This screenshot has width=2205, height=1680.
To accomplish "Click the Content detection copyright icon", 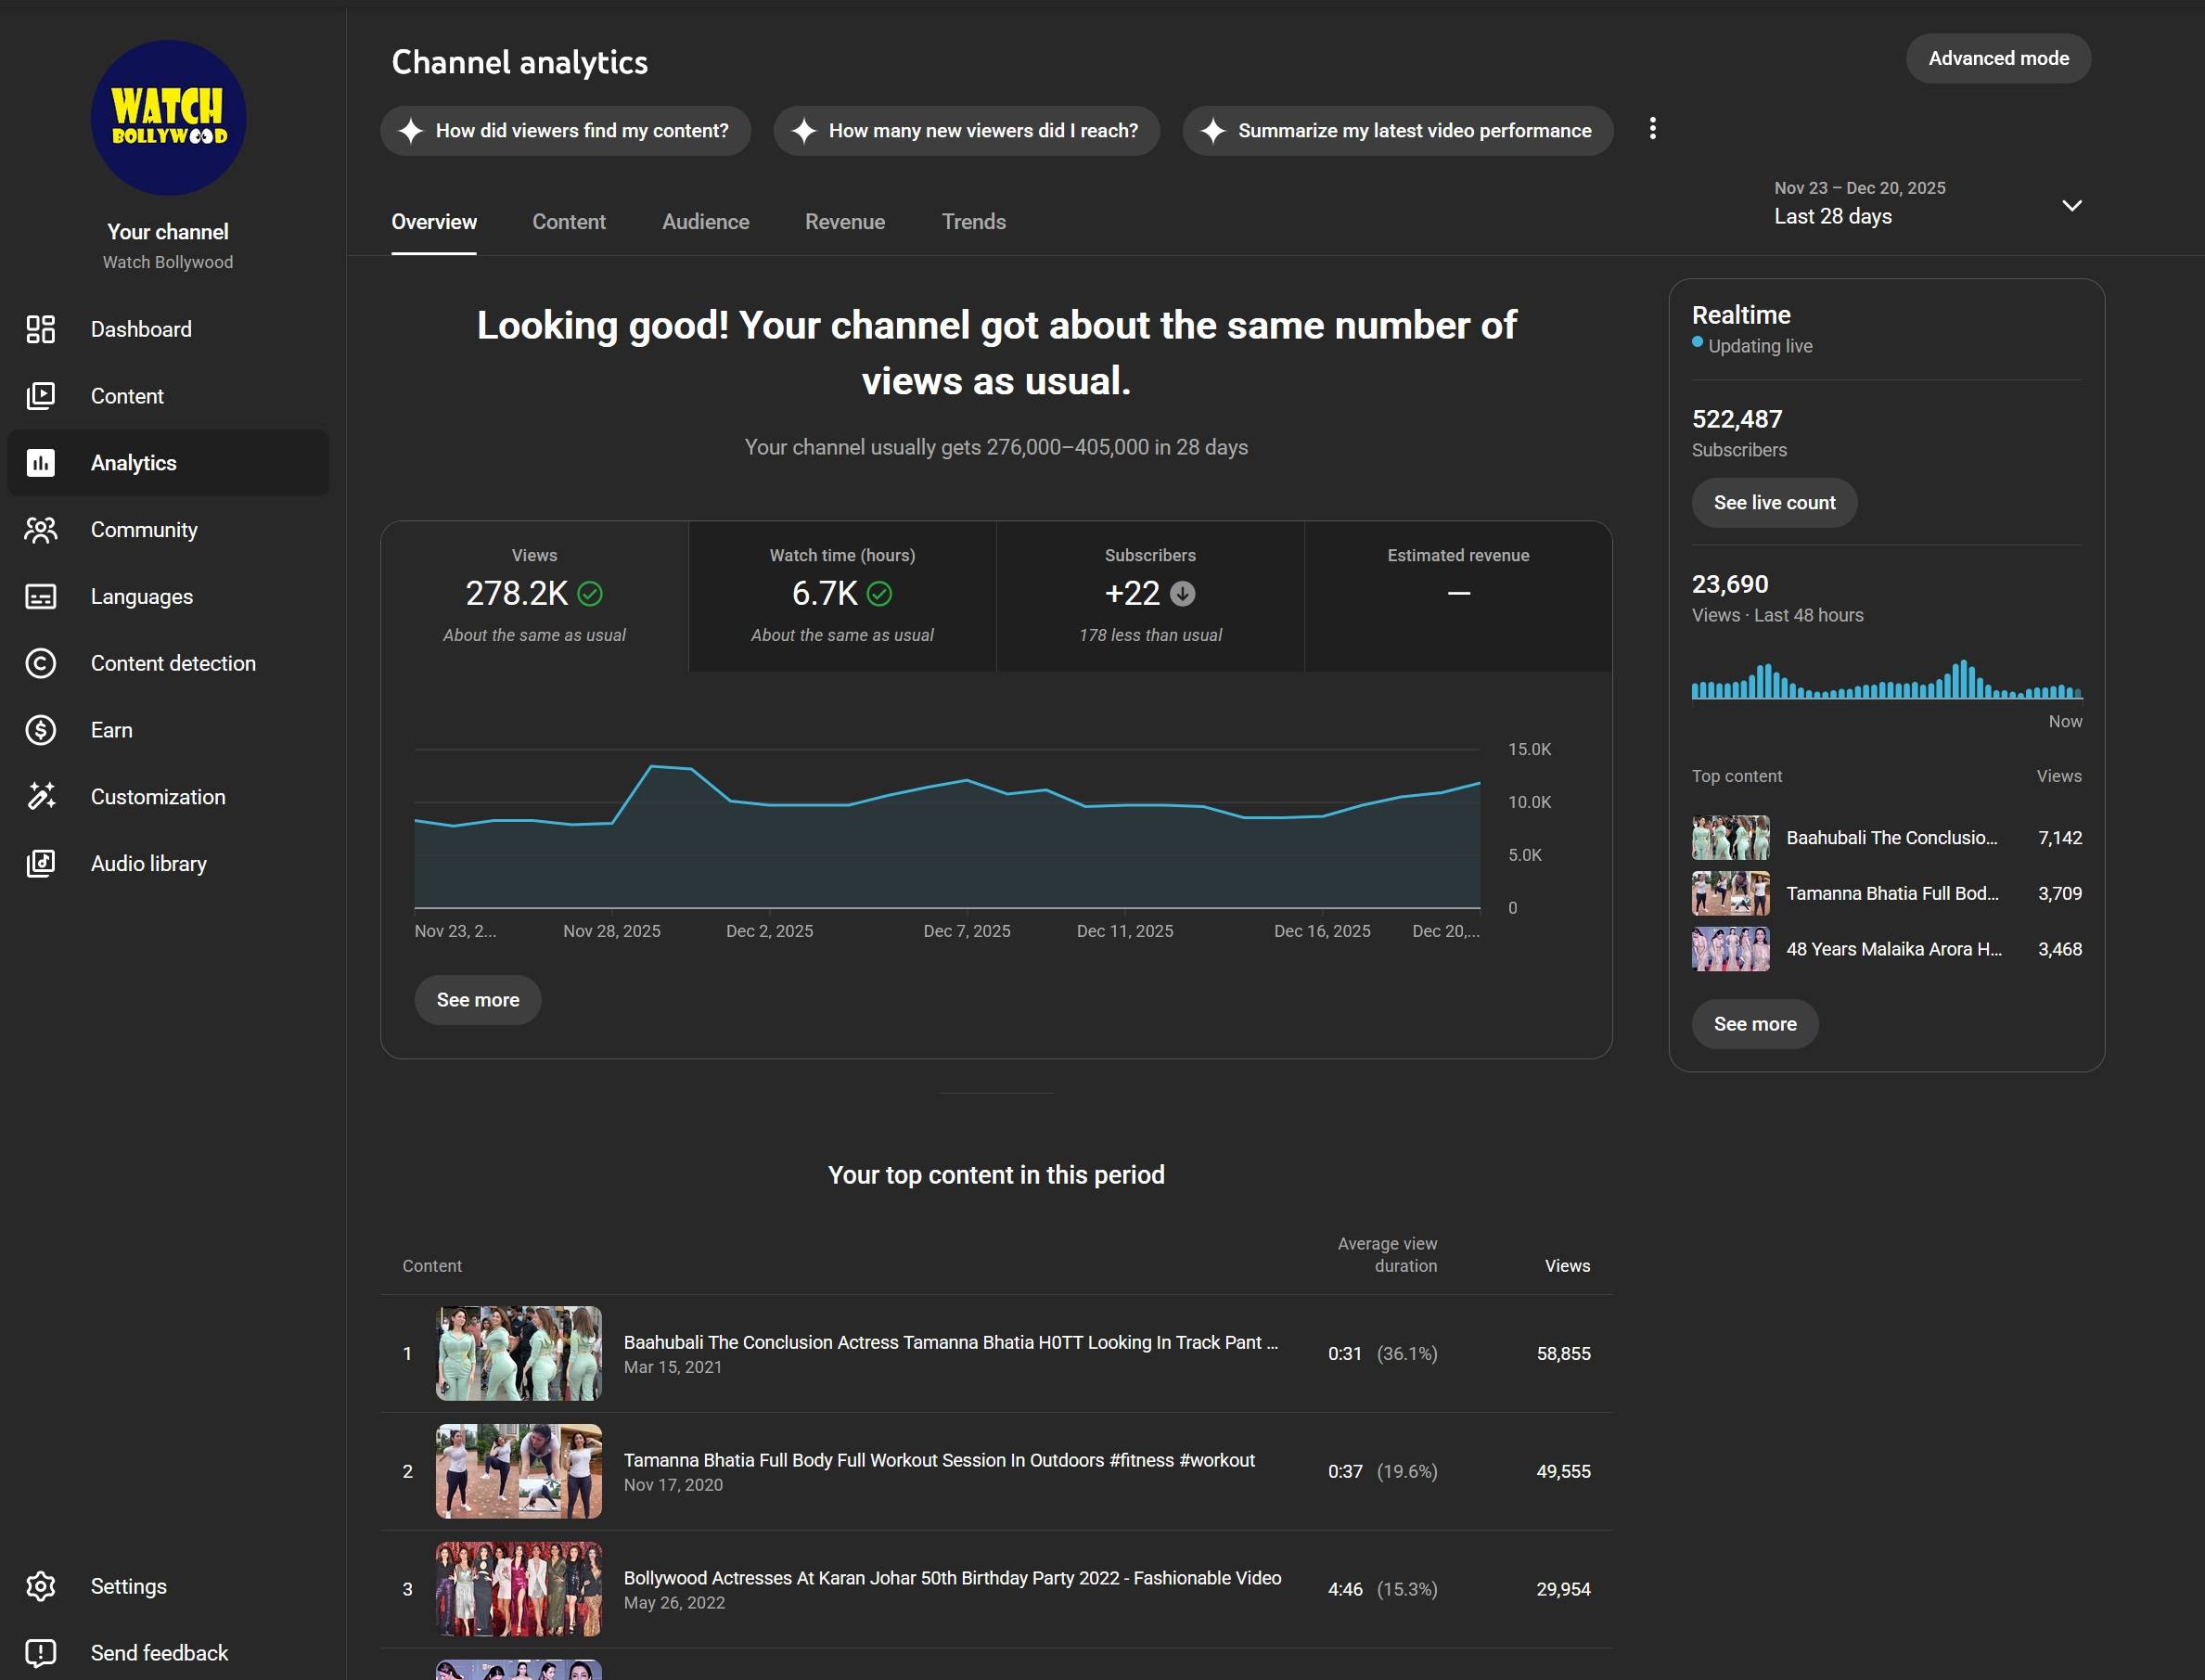I will point(40,663).
